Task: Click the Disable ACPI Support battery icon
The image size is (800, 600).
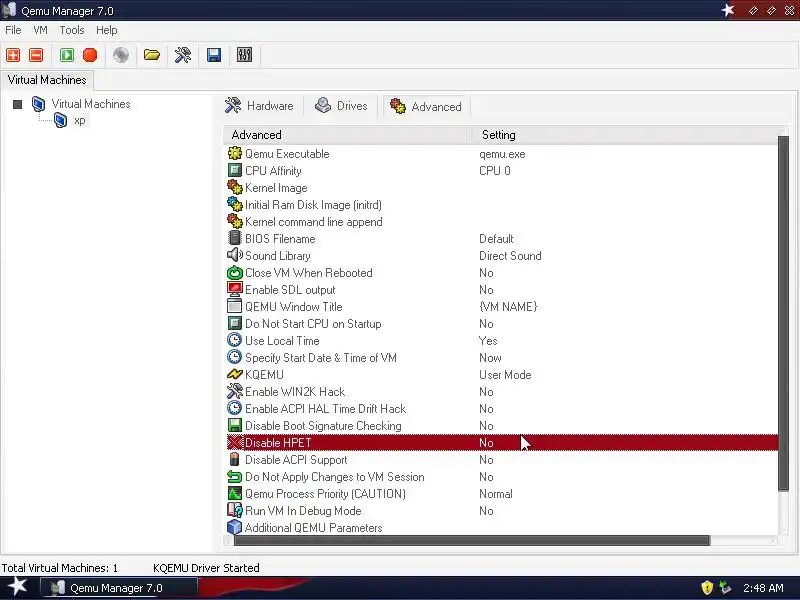Action: tap(235, 459)
